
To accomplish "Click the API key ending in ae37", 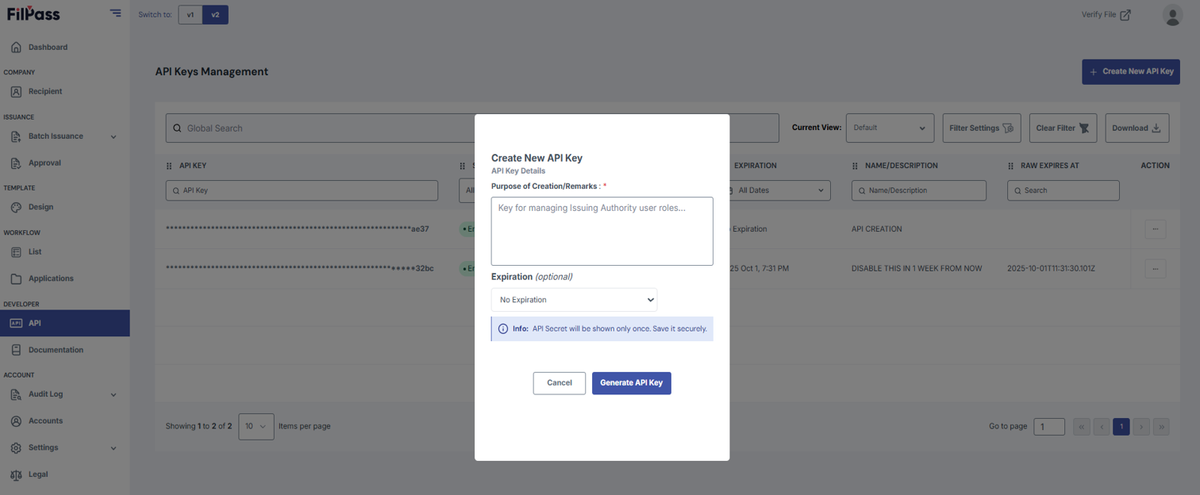I will coord(297,229).
